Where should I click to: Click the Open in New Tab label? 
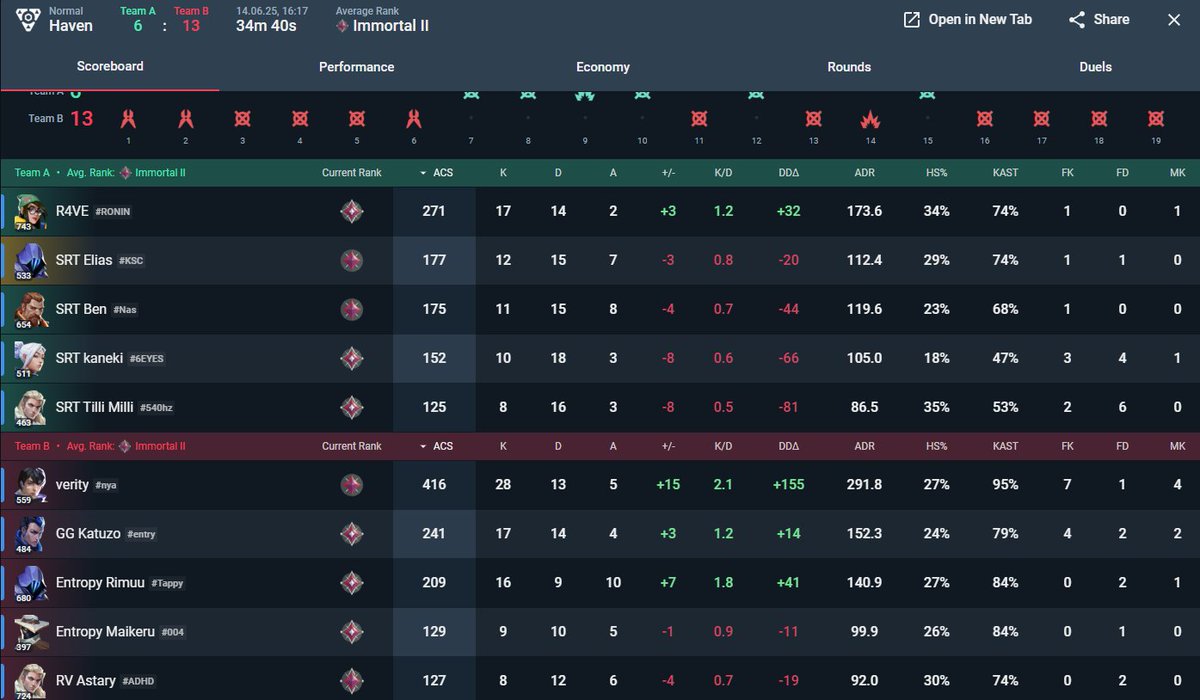pyautogui.click(x=980, y=20)
